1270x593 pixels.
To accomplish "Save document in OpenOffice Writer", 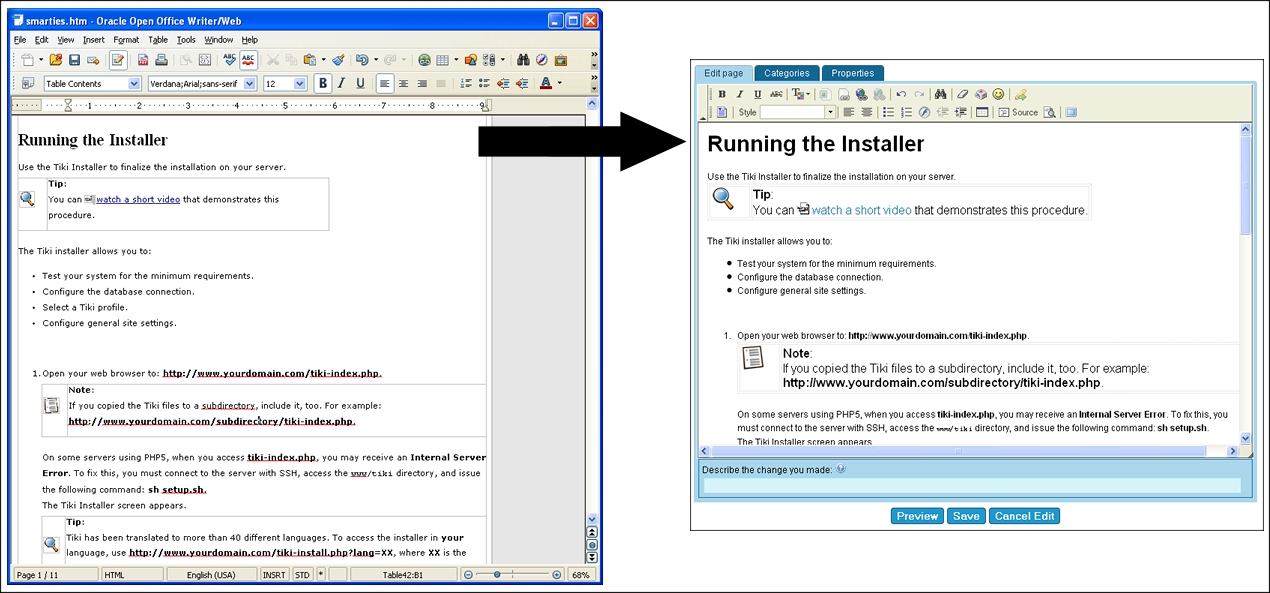I will point(74,60).
